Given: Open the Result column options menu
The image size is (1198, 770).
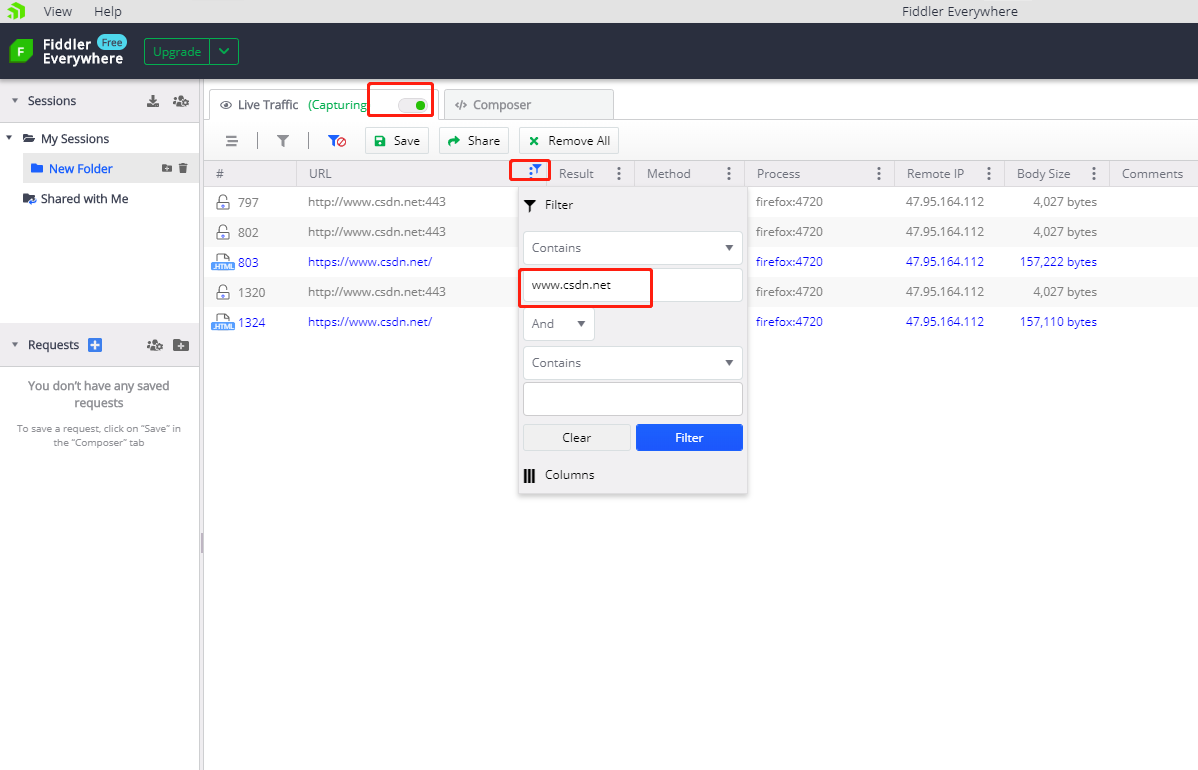Looking at the screenshot, I should click(x=619, y=174).
